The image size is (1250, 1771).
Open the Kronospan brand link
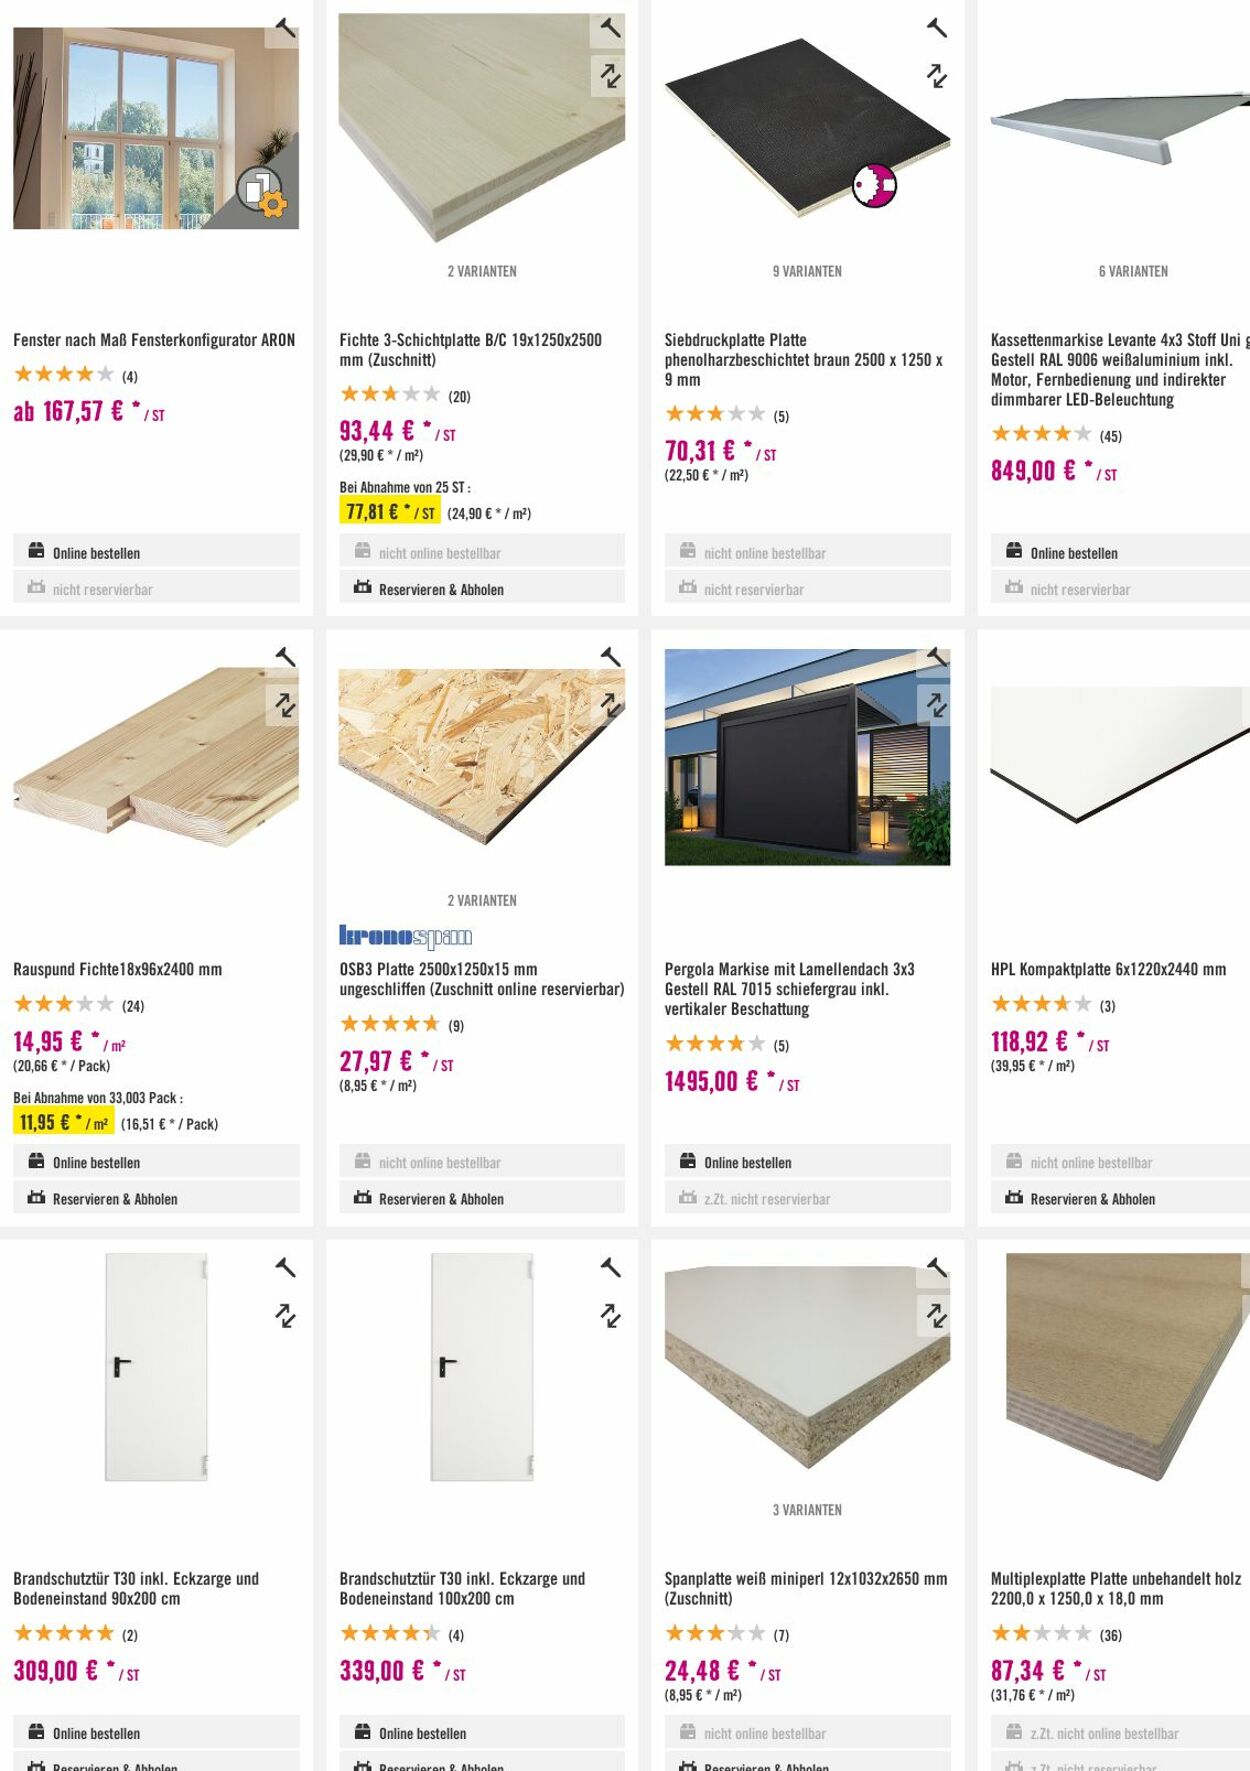point(406,936)
